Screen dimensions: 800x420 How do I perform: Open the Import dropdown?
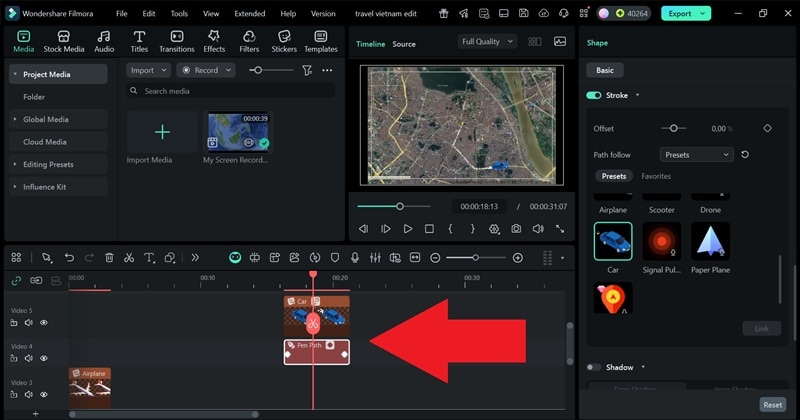click(148, 71)
